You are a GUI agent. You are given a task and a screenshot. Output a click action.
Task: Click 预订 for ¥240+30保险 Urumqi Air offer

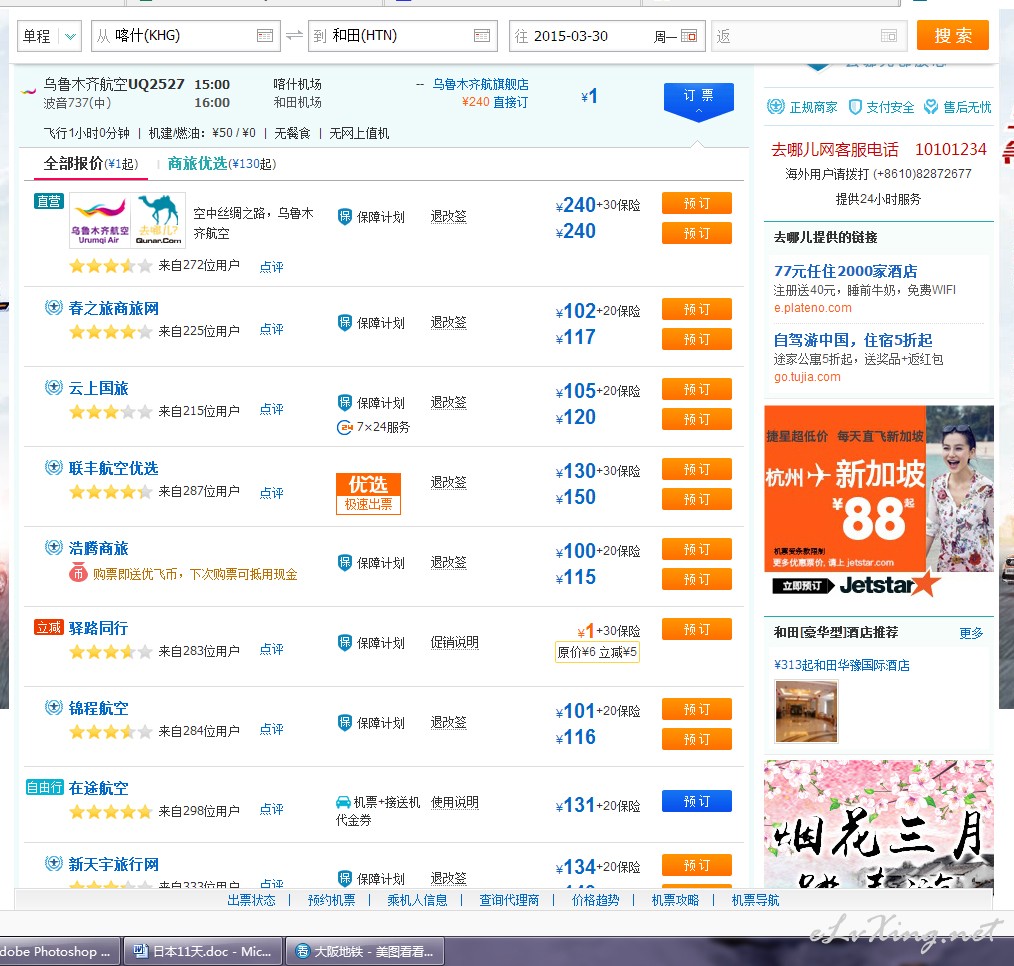tap(696, 203)
